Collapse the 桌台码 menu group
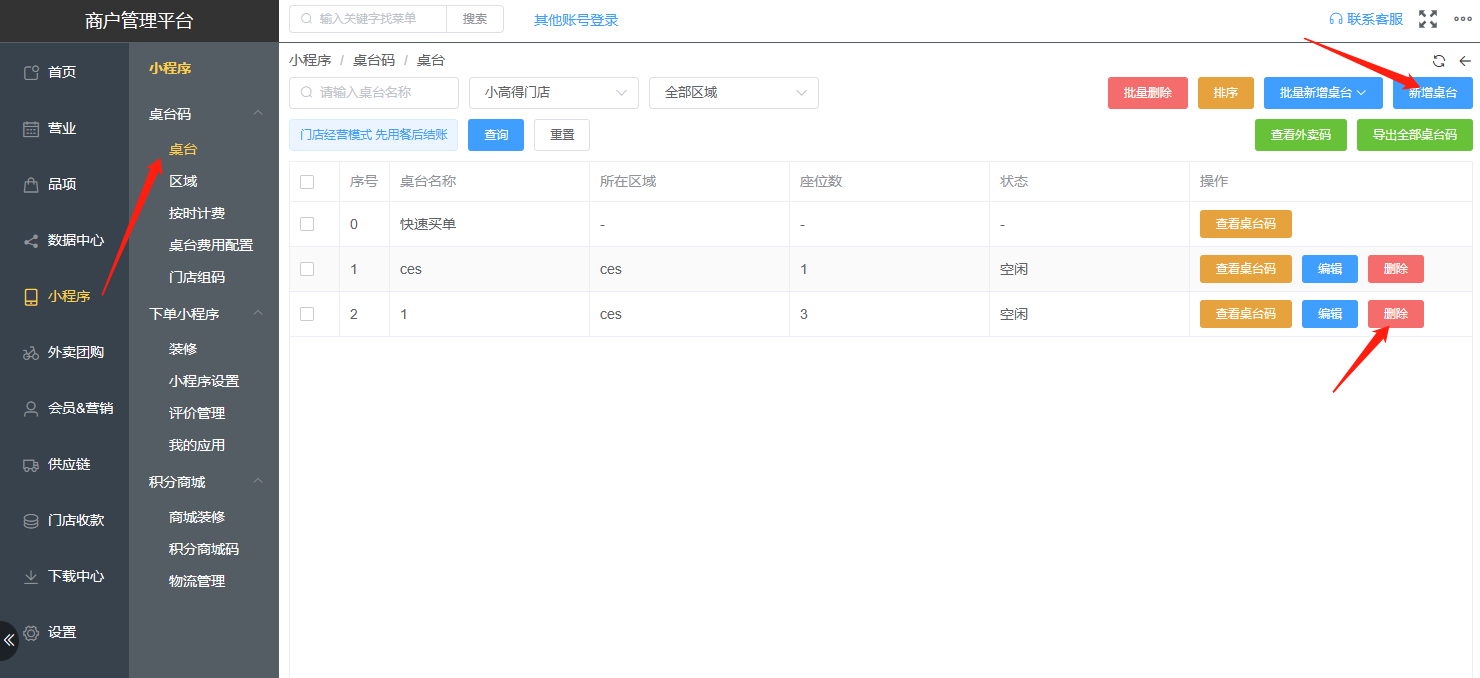The image size is (1480, 678). pyautogui.click(x=258, y=113)
